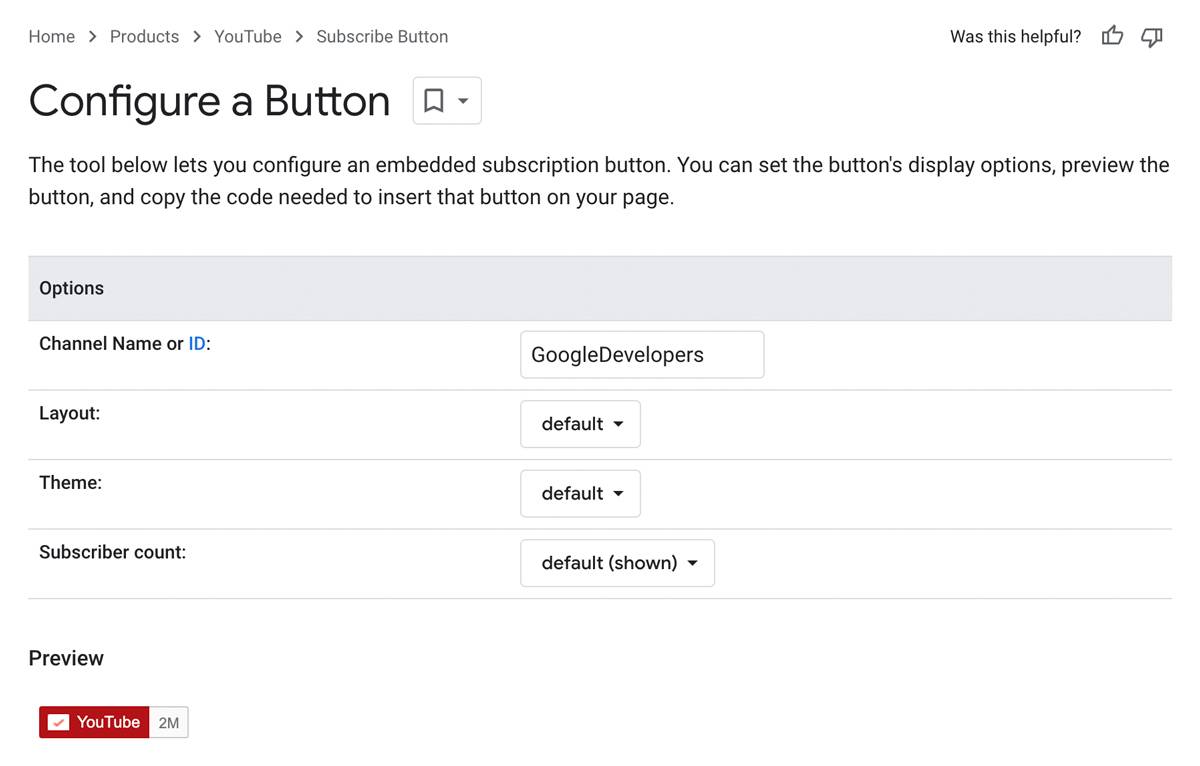
Task: Click the bookmark icon beside the title
Action: tap(434, 101)
